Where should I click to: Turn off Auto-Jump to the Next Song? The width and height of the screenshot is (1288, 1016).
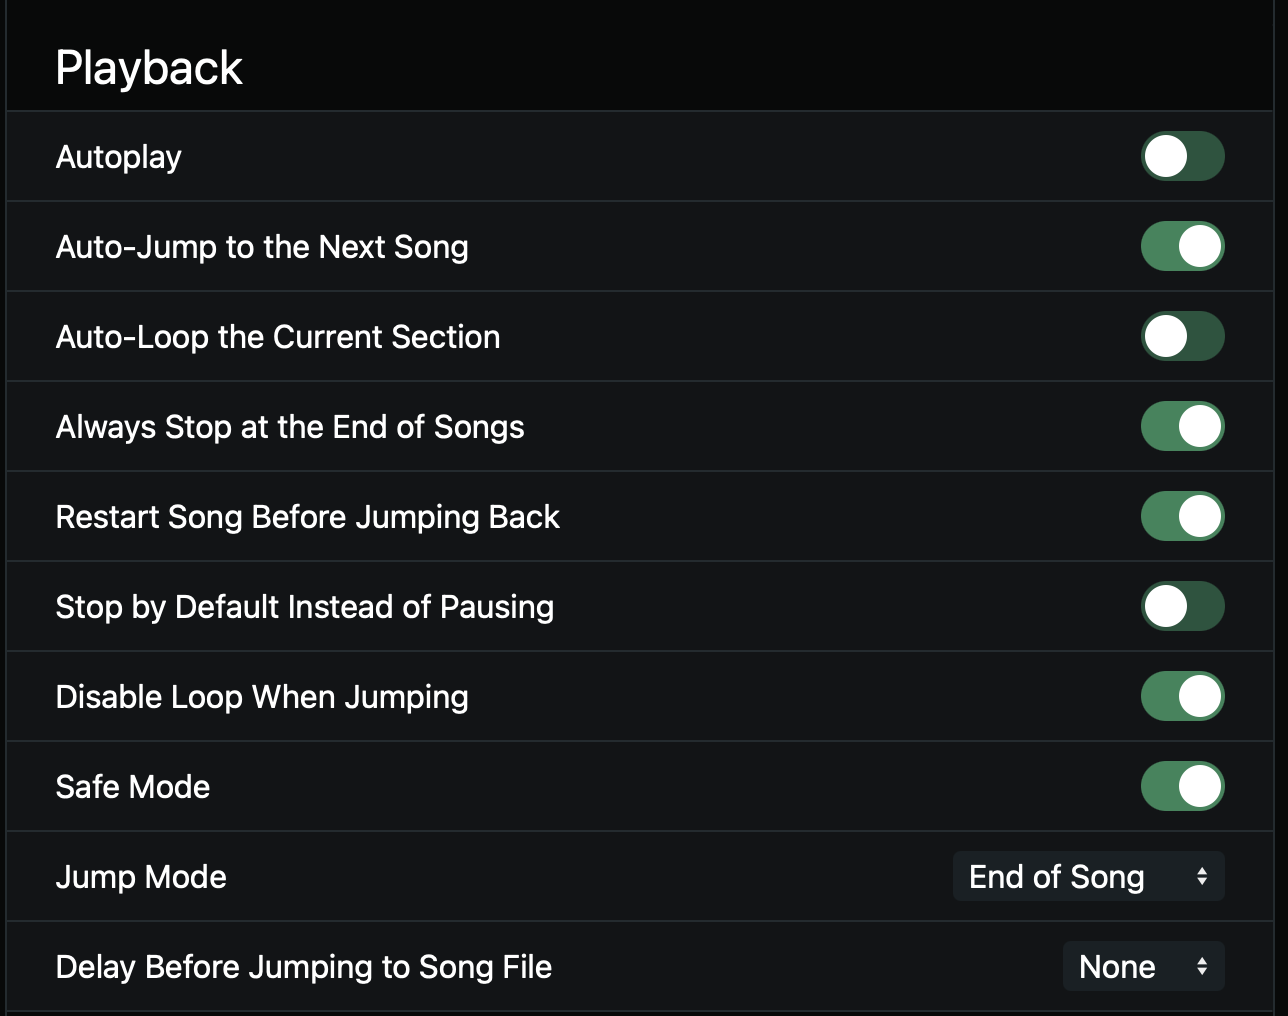coord(1183,246)
